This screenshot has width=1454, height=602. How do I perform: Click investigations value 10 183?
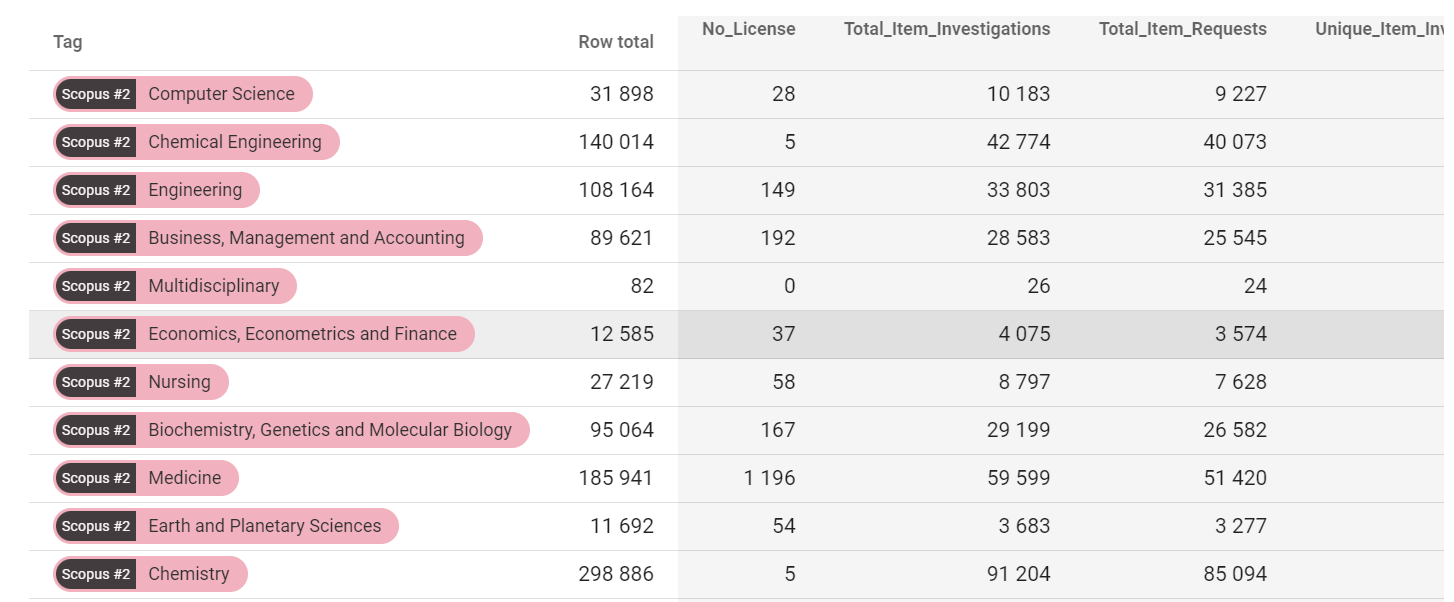coord(1019,94)
